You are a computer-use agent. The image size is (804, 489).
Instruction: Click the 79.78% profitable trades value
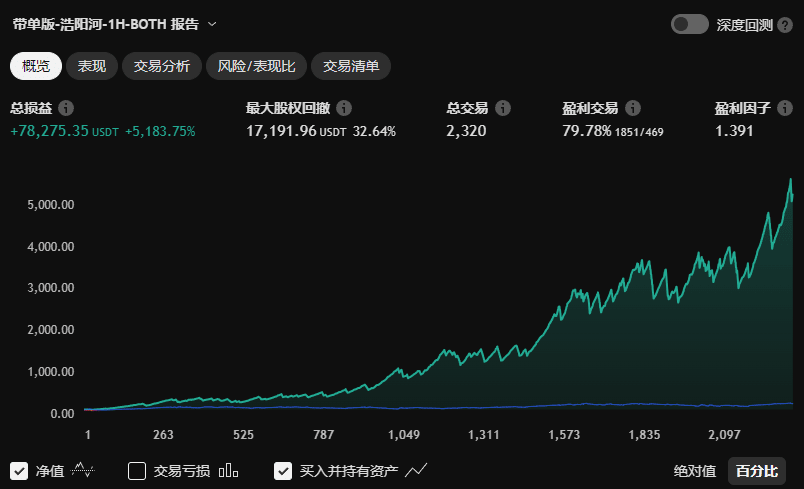587,131
